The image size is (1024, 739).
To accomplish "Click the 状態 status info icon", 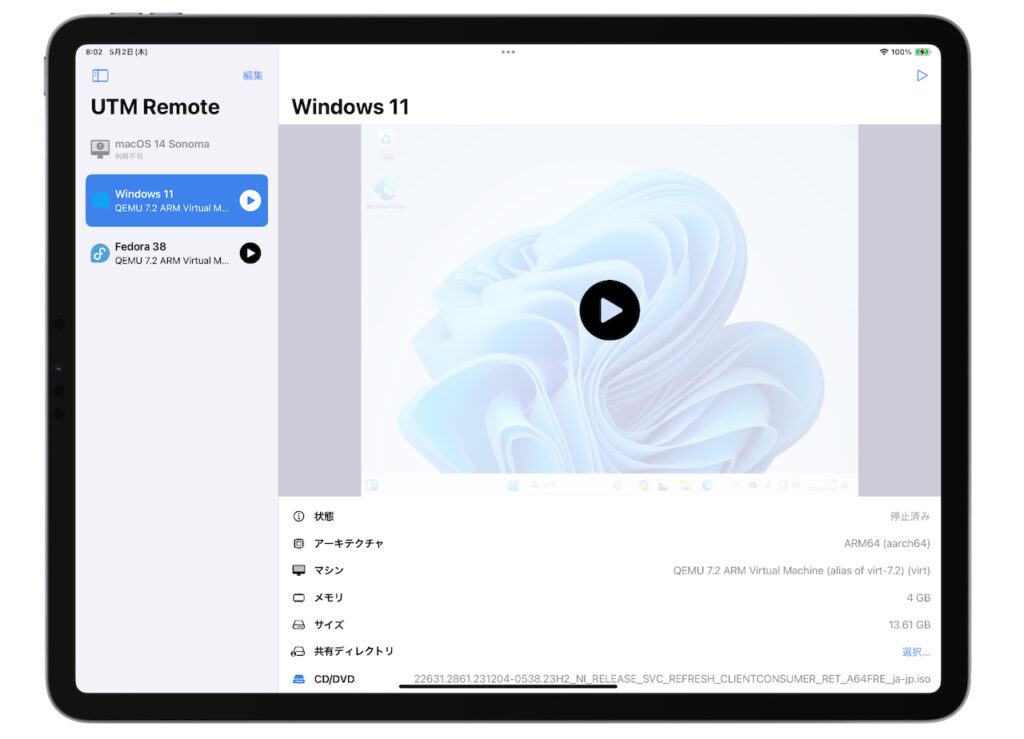I will tap(300, 516).
